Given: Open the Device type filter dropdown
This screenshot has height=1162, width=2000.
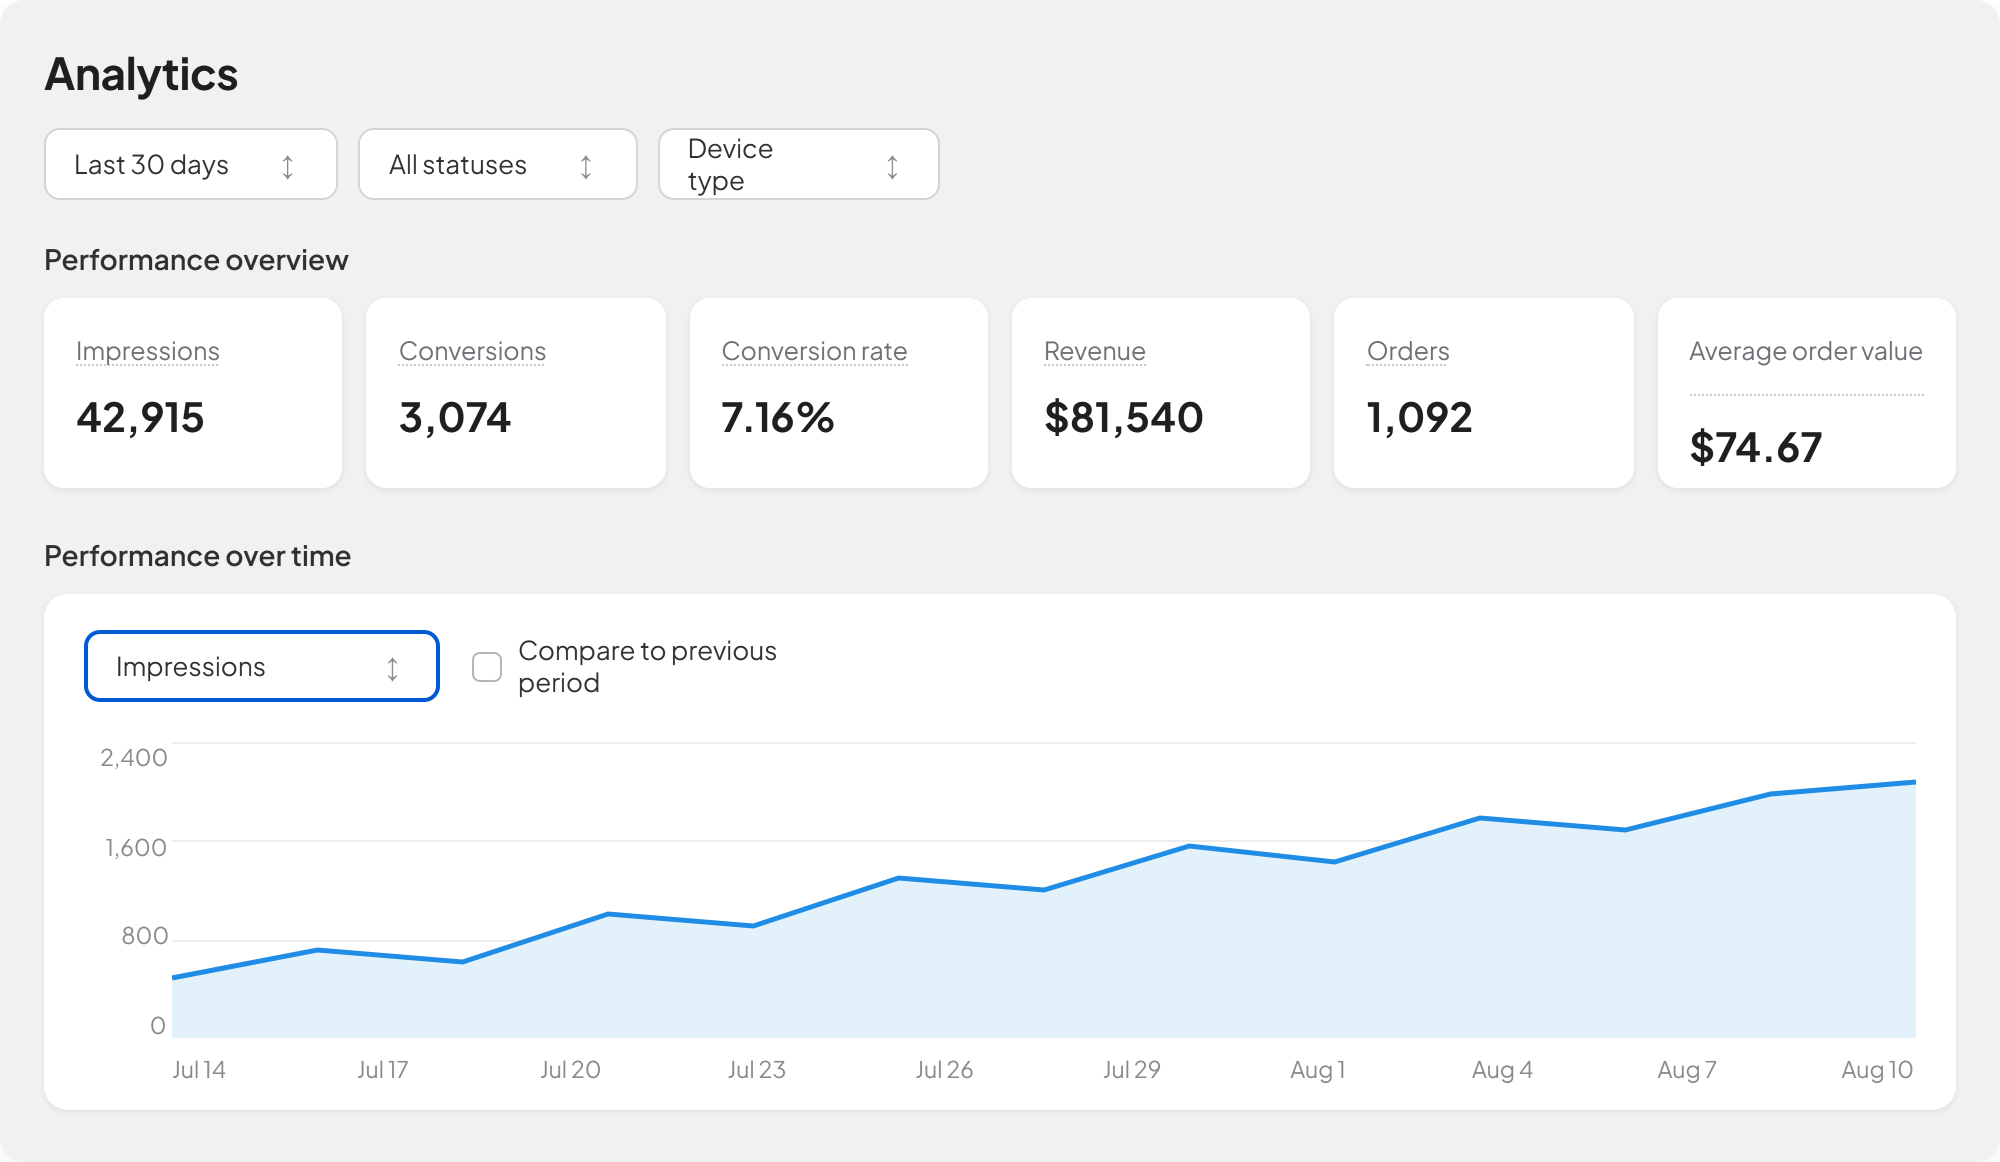Looking at the screenshot, I should point(799,164).
